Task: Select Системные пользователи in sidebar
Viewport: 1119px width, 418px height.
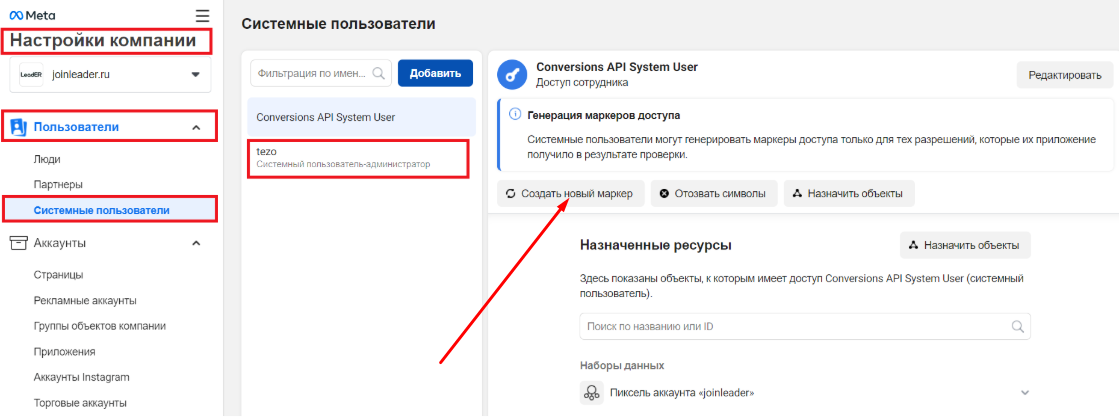Action: 101,210
